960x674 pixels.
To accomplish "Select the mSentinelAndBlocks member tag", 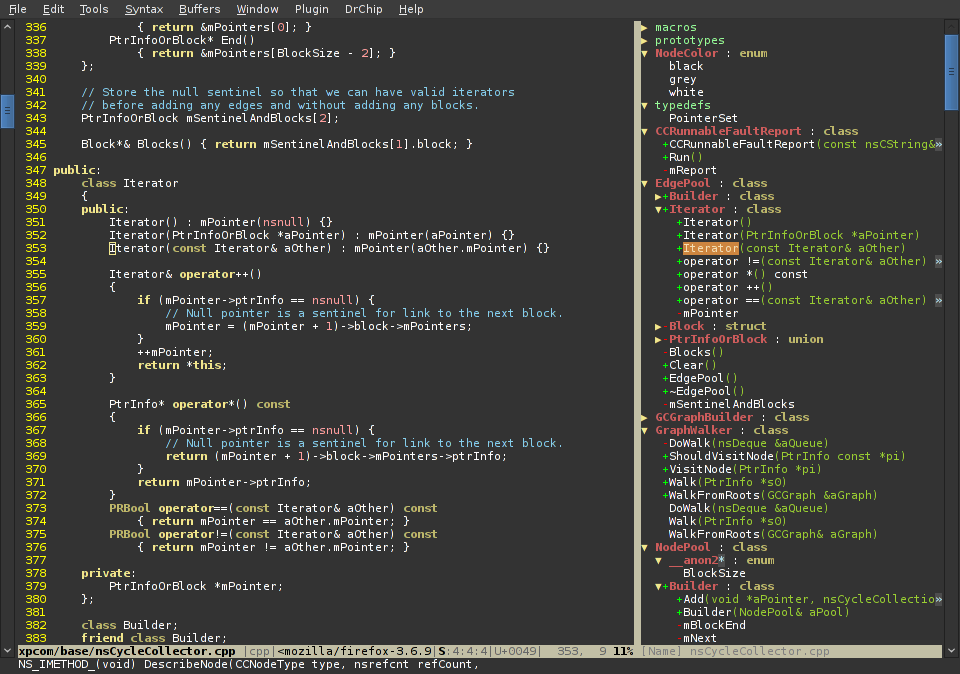I will 731,404.
